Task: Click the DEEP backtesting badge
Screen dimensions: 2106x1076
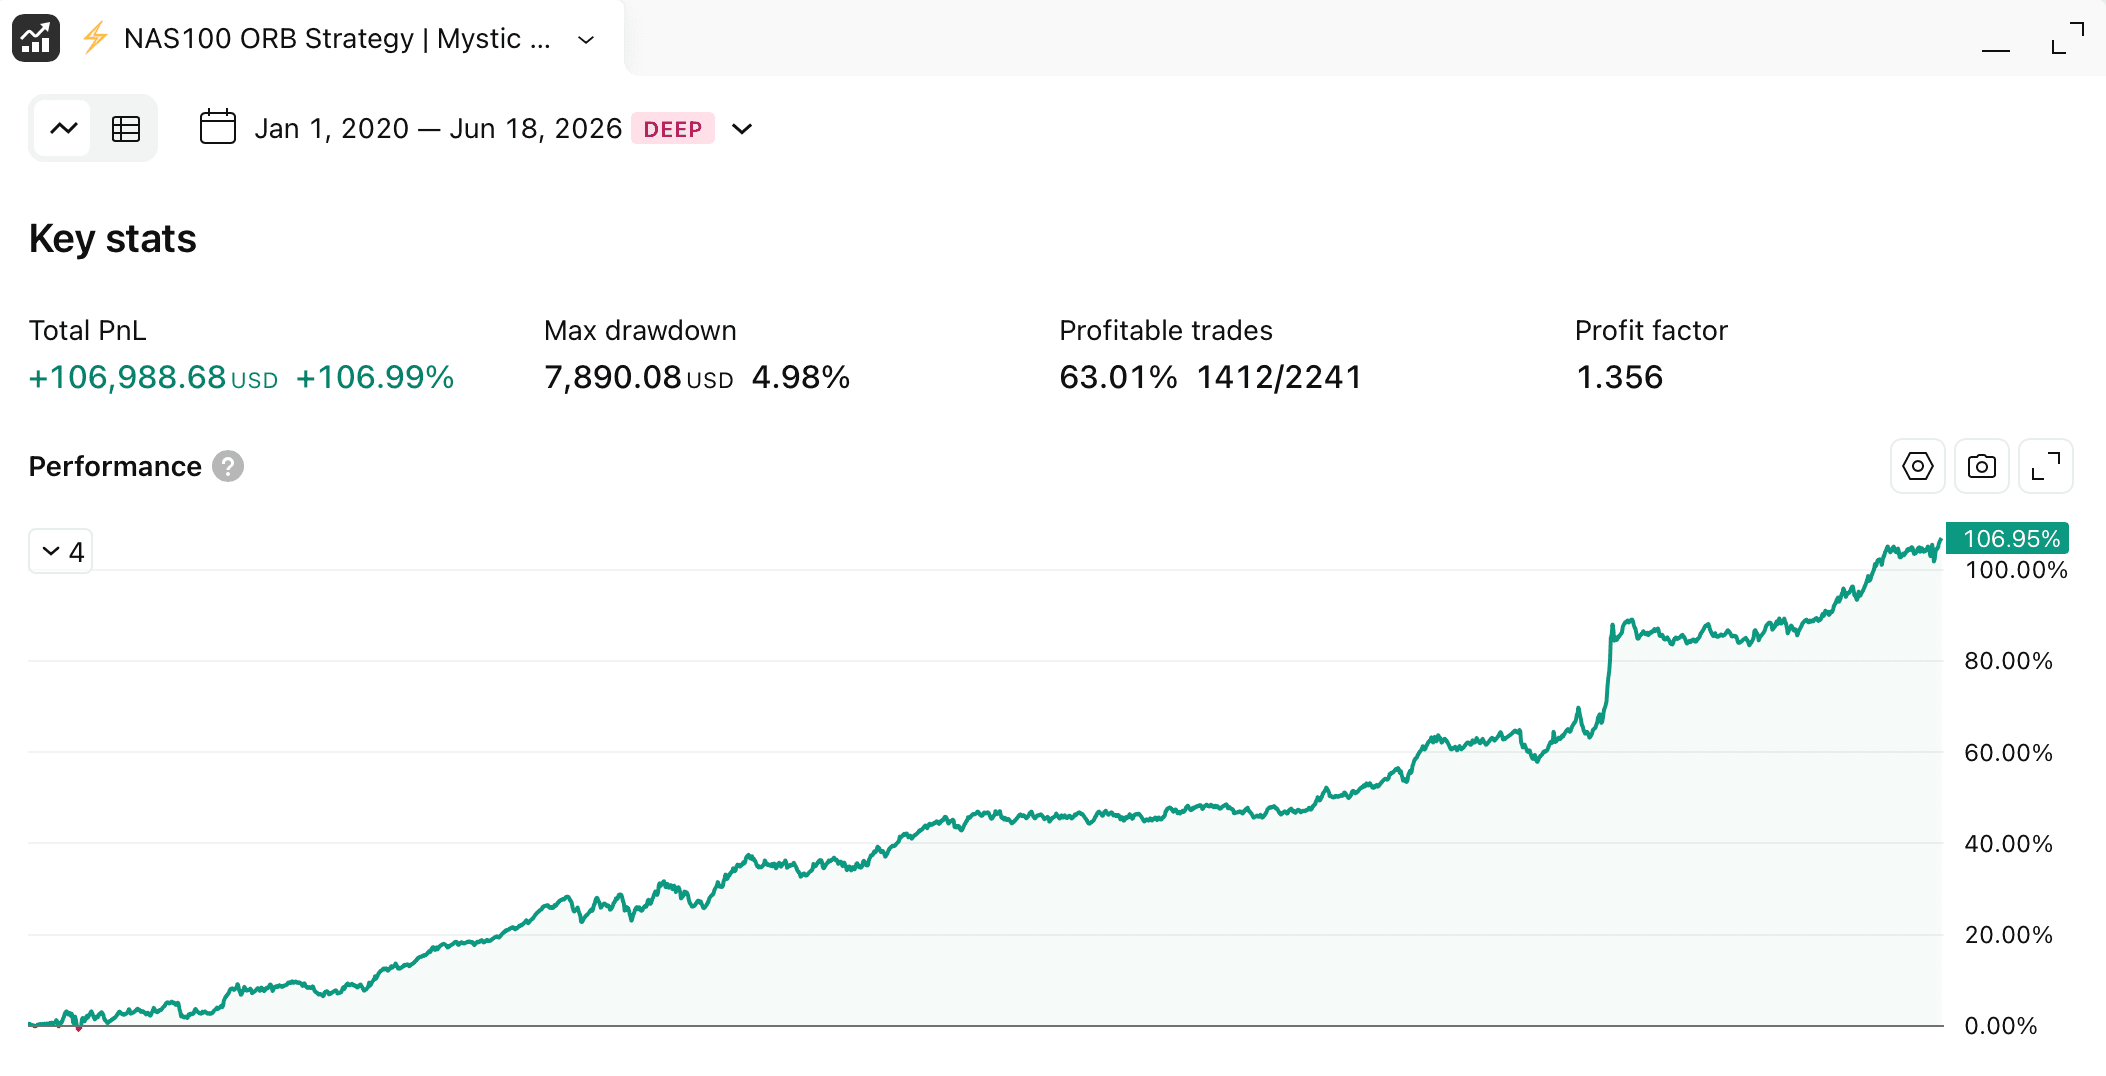Action: click(x=673, y=129)
